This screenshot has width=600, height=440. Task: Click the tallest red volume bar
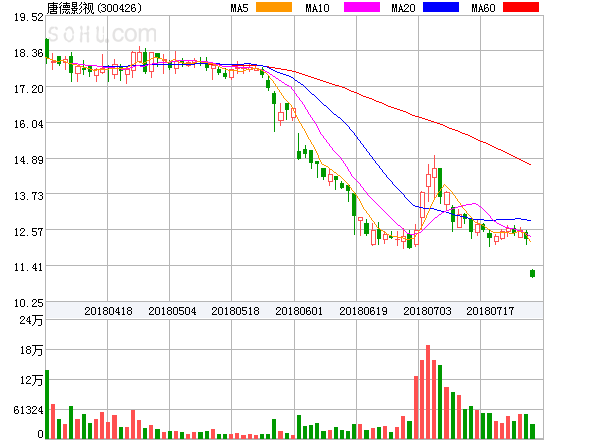click(428, 392)
